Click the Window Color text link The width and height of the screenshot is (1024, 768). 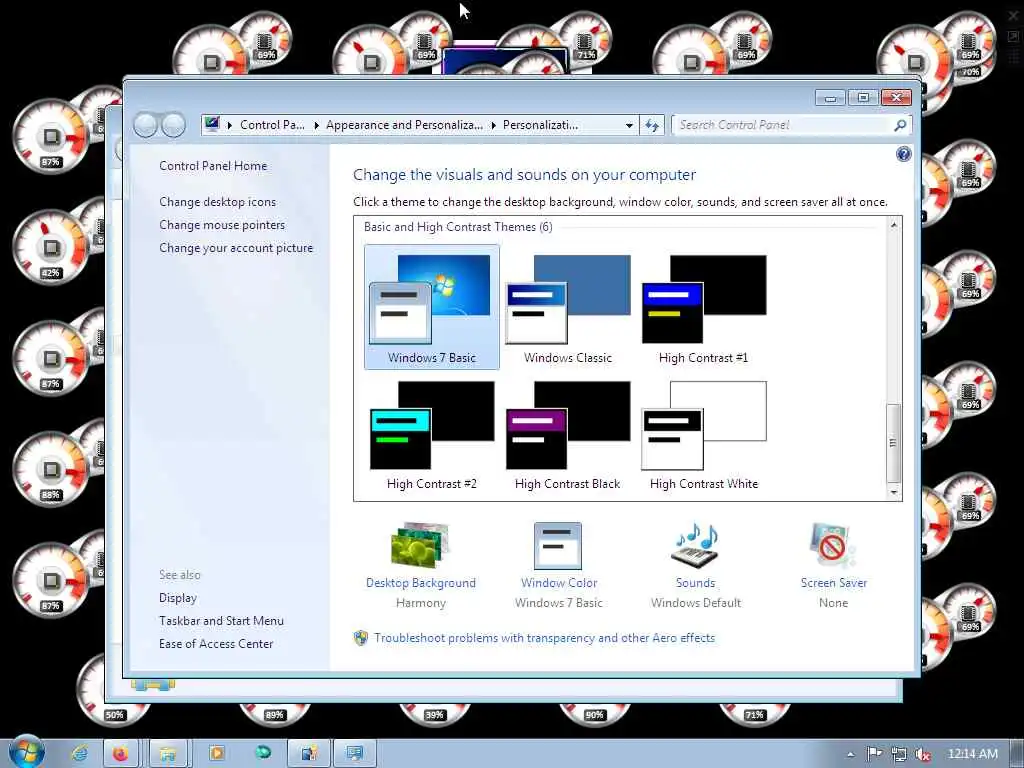559,583
